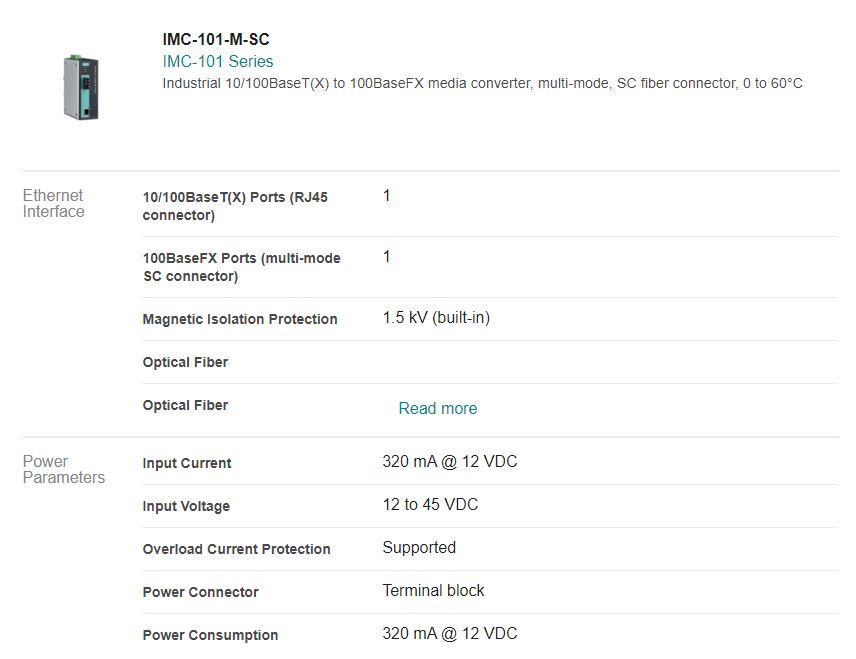This screenshot has height=659, width=856.
Task: Click the 1.5 kV (built-in) value
Action: (x=436, y=318)
